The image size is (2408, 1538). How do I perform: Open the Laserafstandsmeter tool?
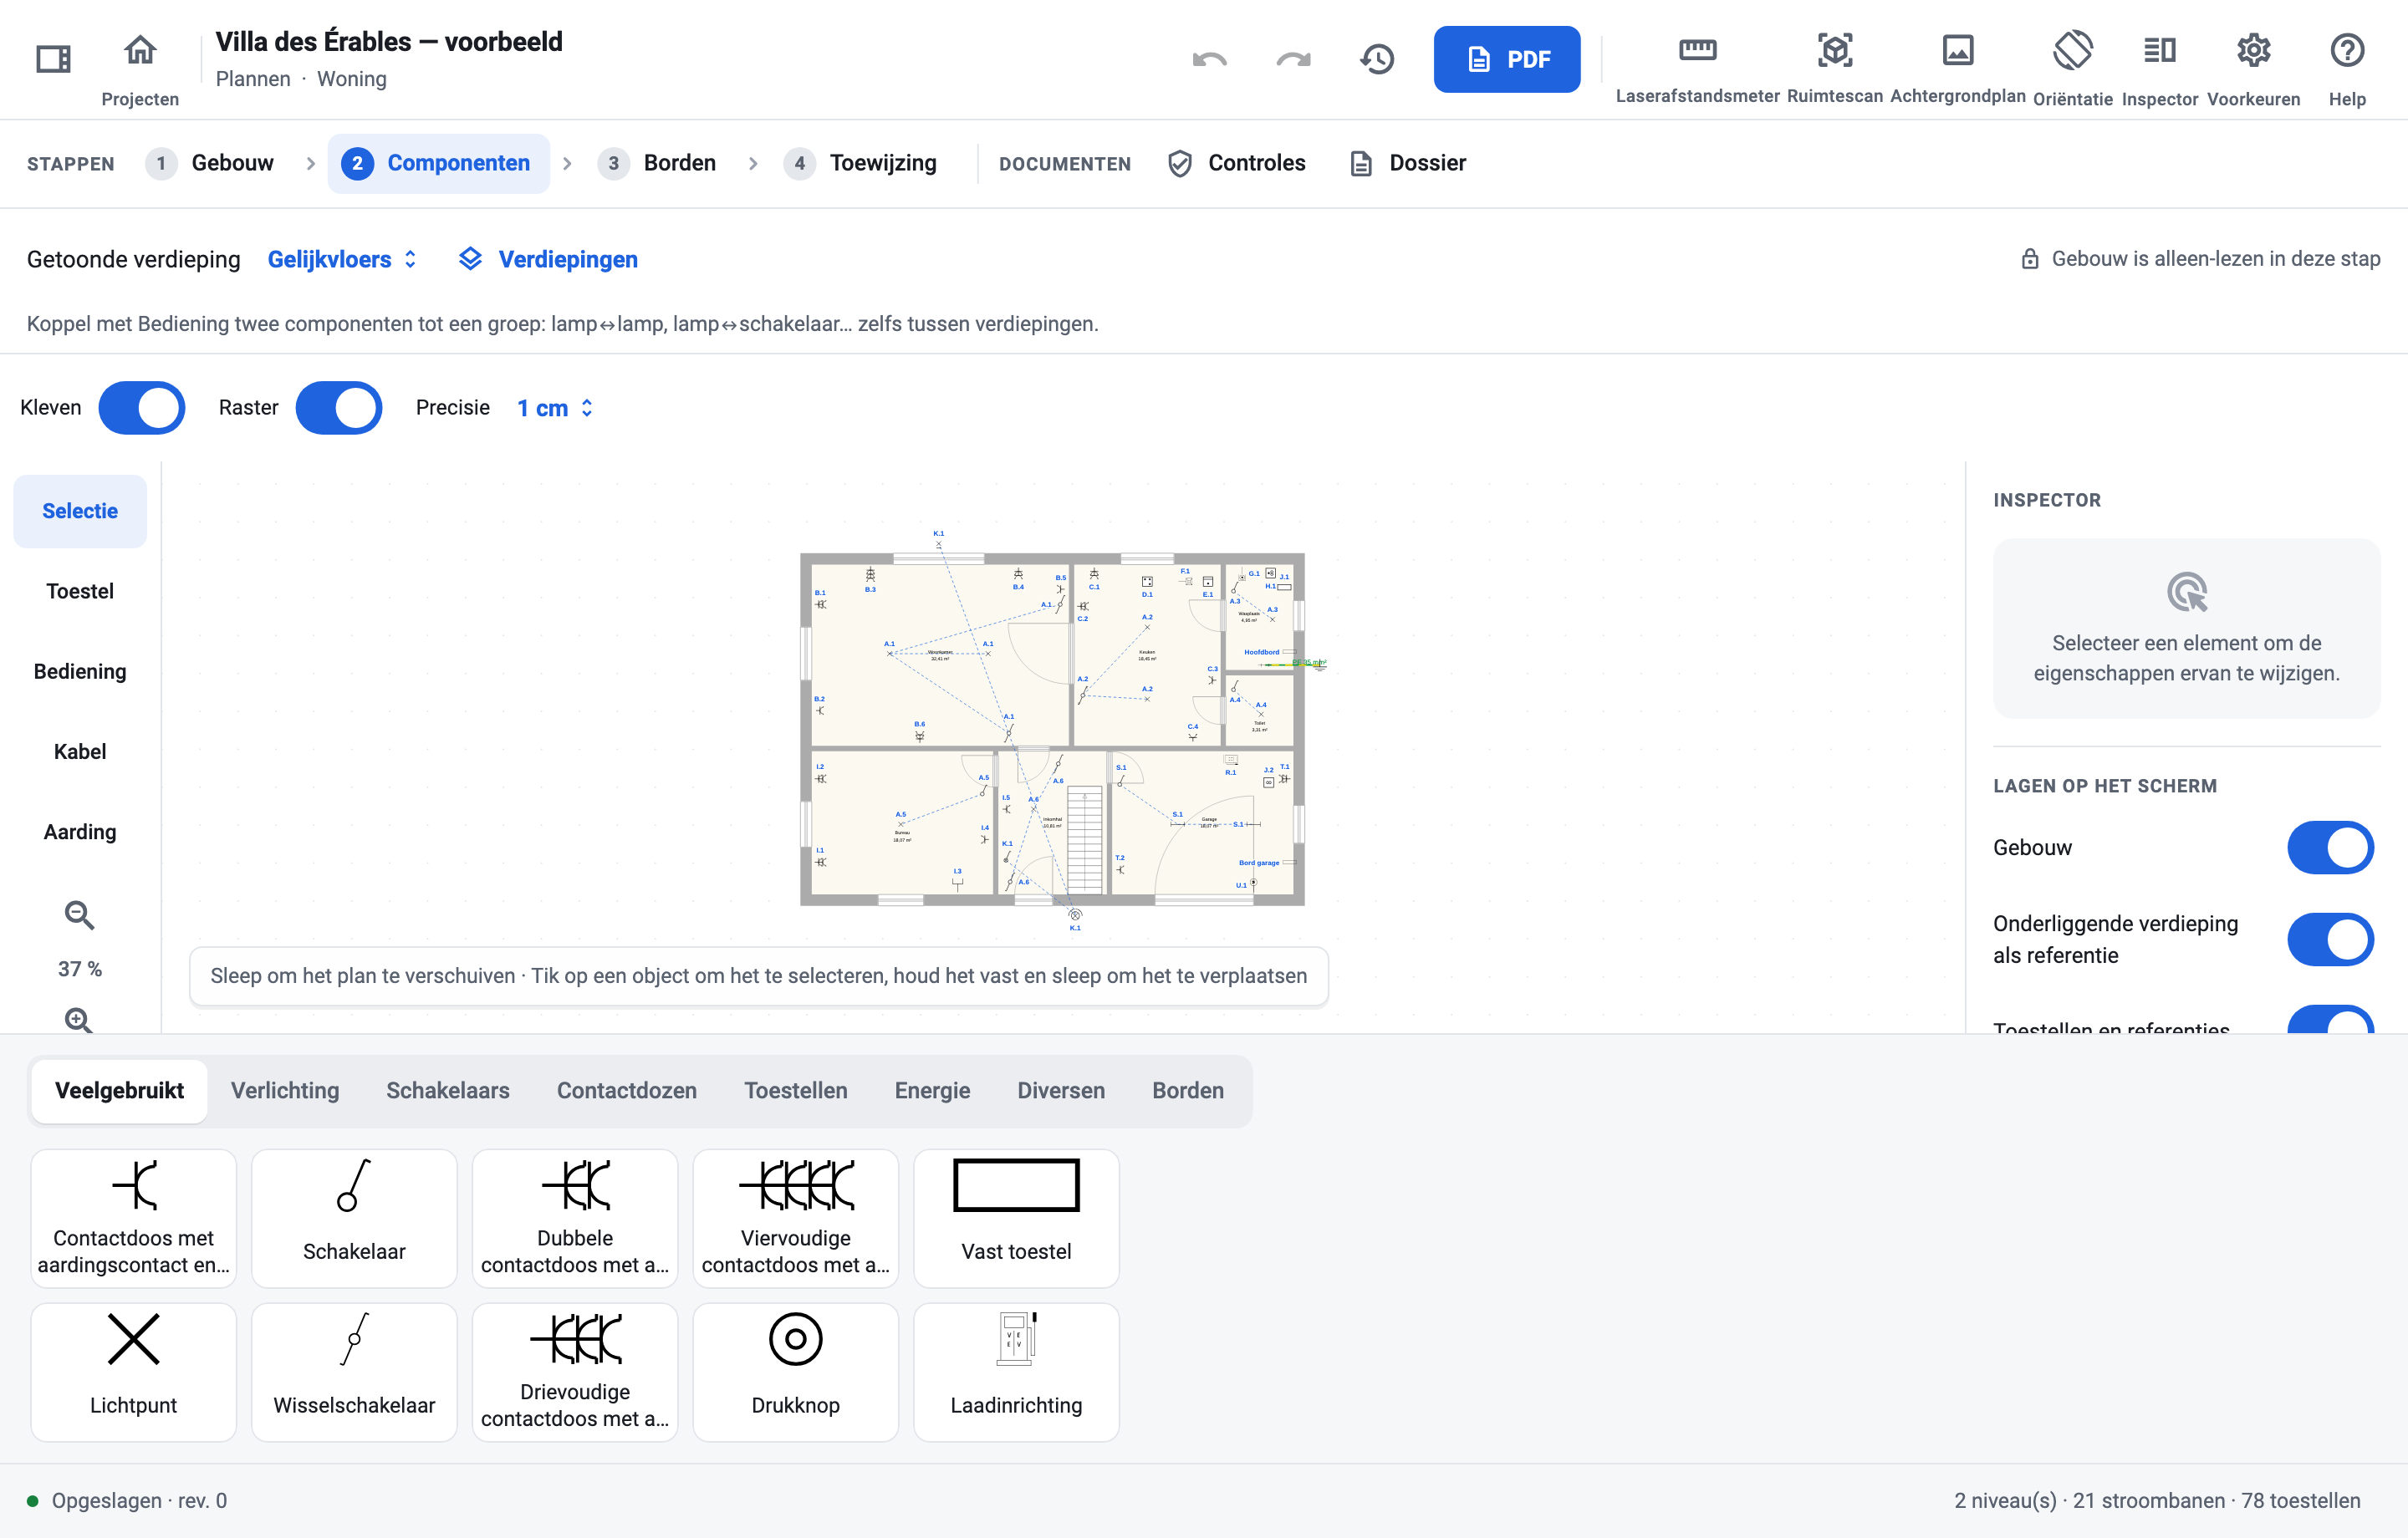tap(1697, 68)
